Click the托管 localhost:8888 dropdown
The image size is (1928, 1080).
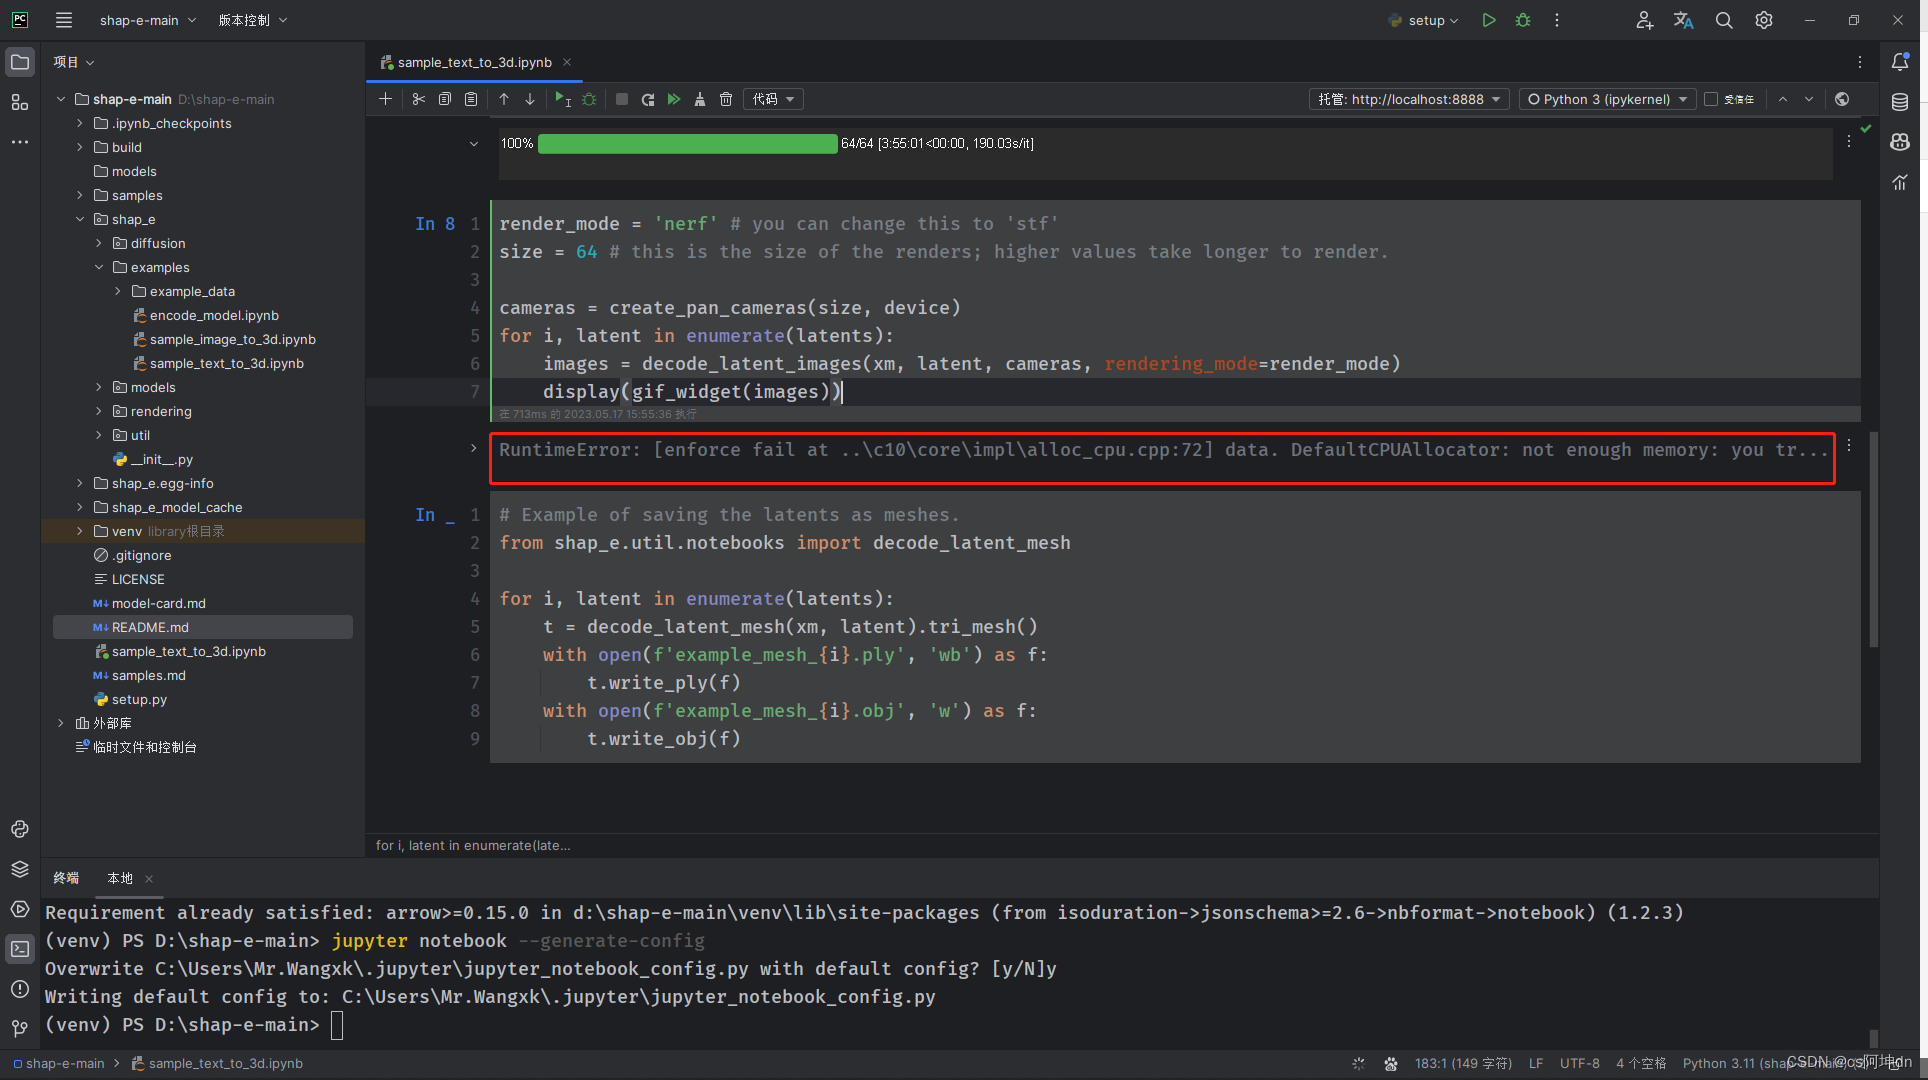1410,98
